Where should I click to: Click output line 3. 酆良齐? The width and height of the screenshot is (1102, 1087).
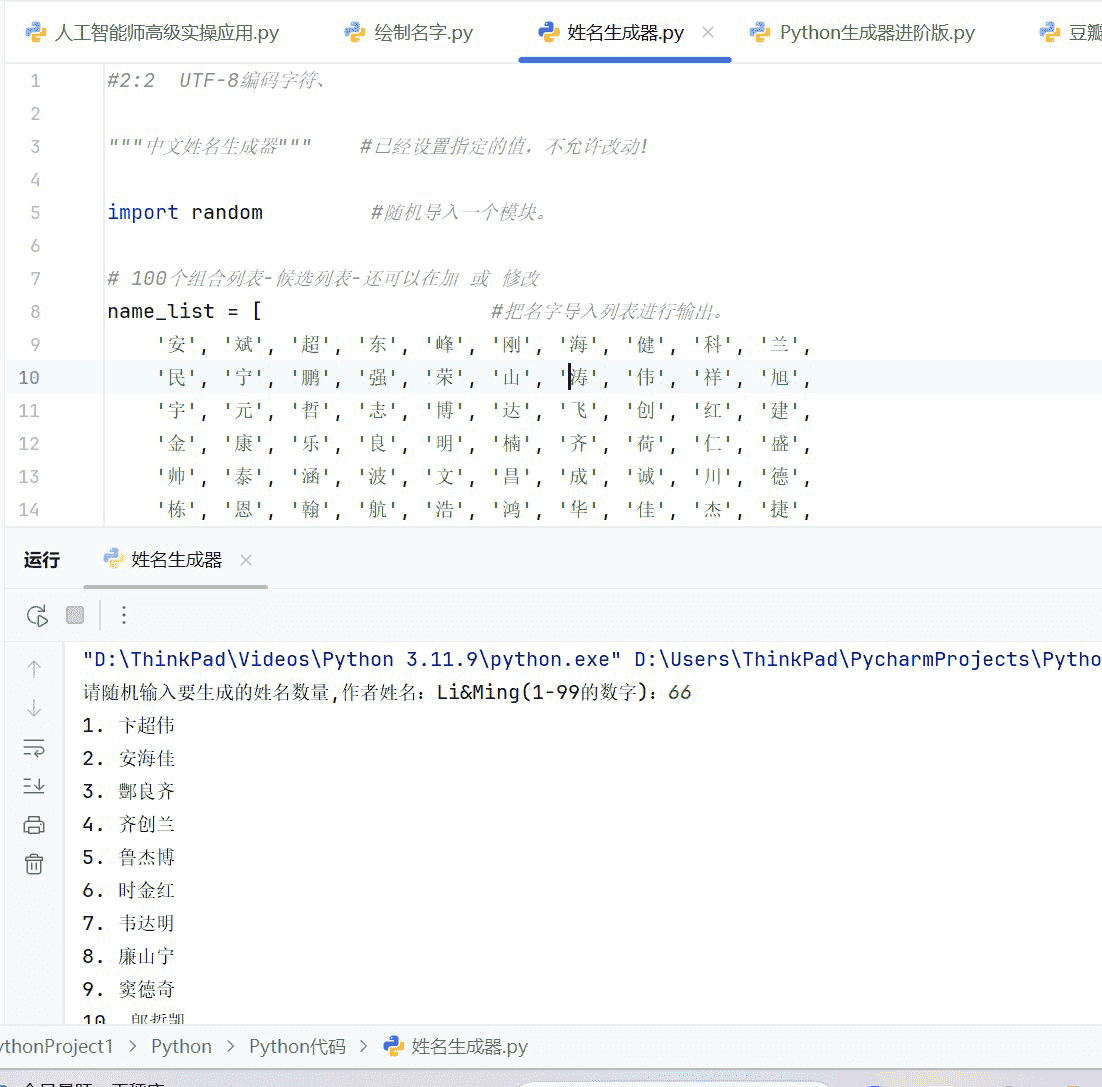click(129, 791)
